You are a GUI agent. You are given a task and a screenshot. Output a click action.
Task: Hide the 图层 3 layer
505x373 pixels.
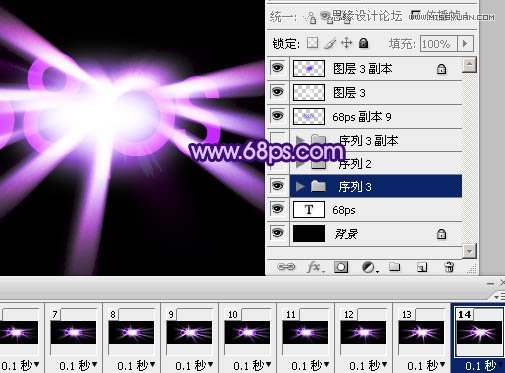tap(277, 92)
